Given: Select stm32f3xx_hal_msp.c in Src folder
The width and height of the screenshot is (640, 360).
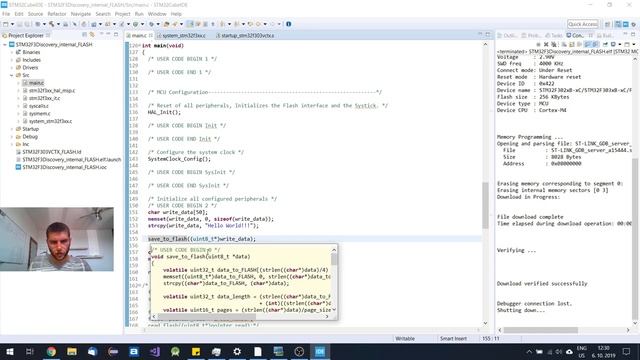Looking at the screenshot, I should [52, 91].
